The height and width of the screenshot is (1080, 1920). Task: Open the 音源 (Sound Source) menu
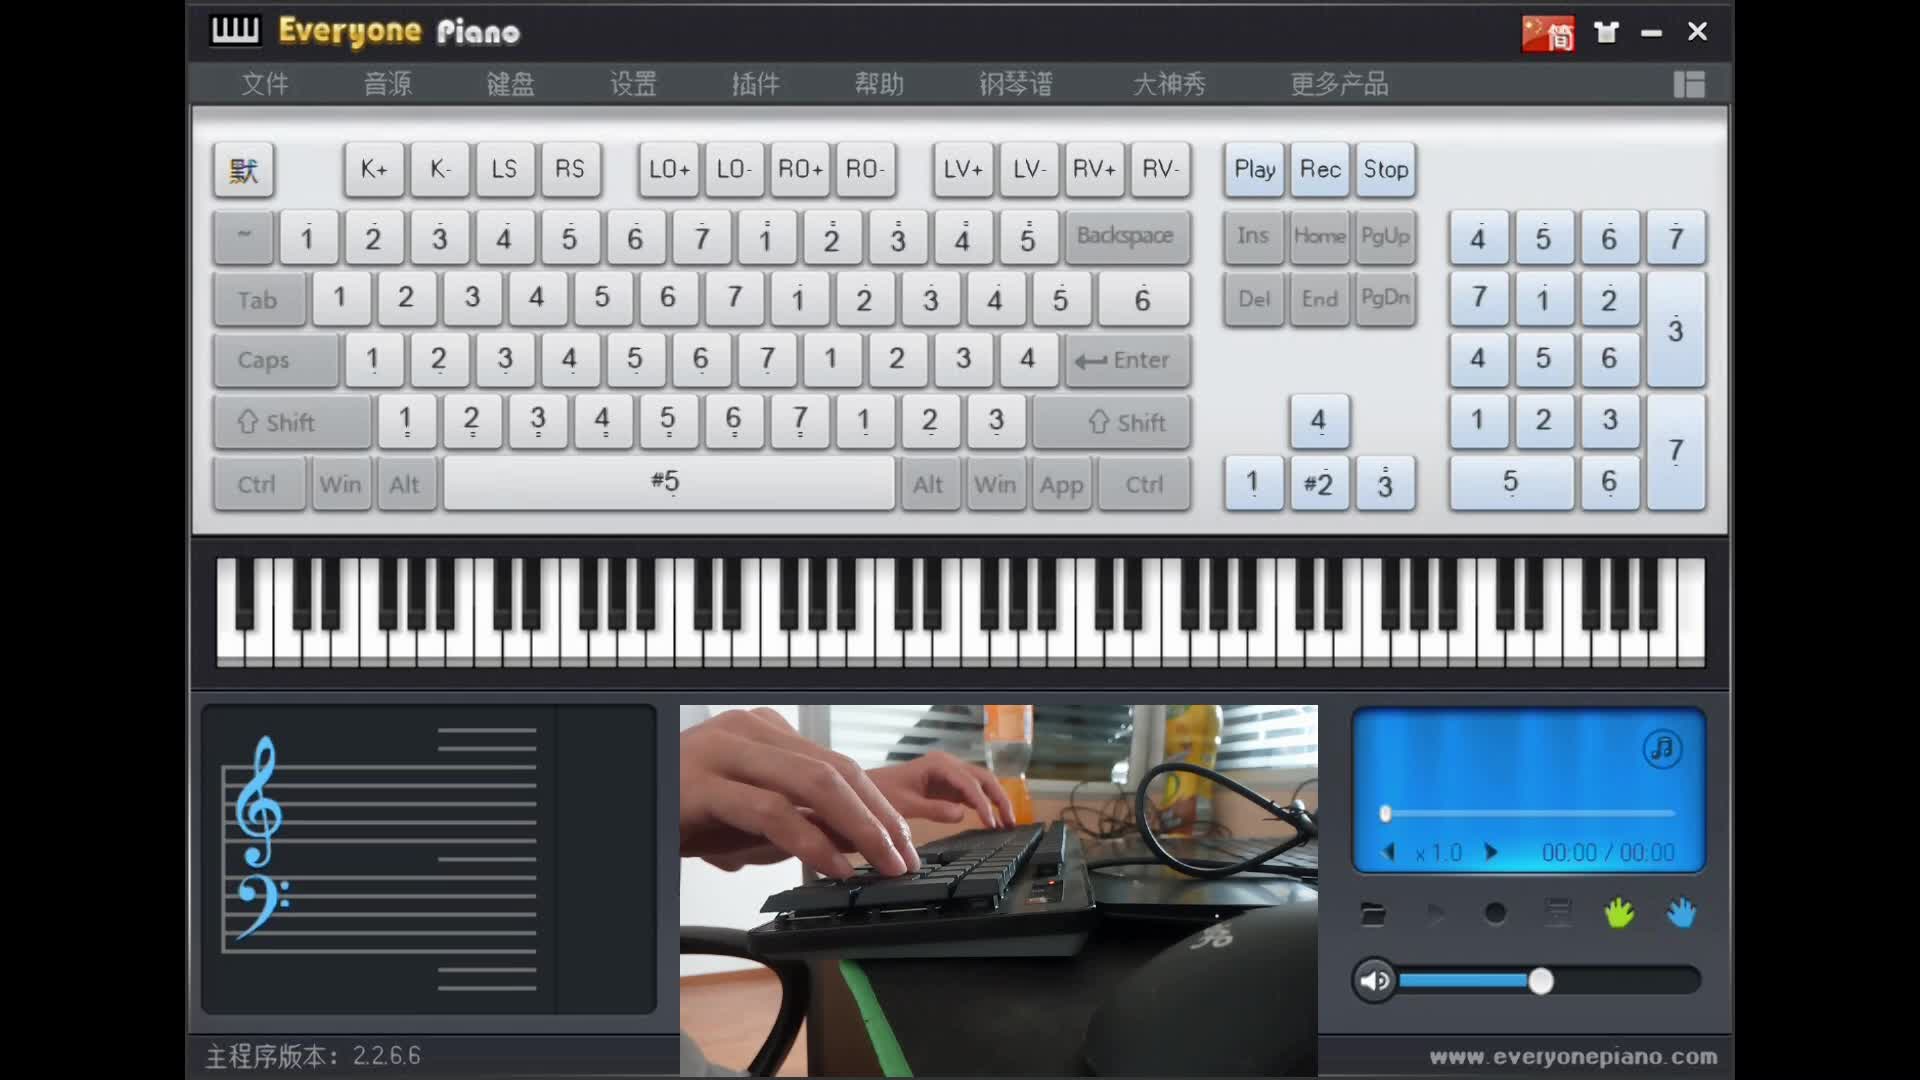click(388, 83)
